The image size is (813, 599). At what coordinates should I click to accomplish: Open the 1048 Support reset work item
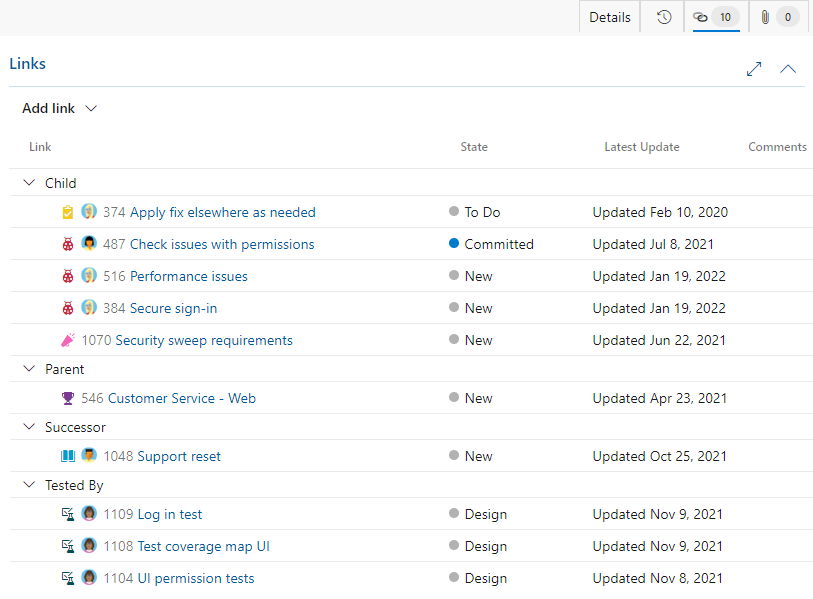point(163,456)
